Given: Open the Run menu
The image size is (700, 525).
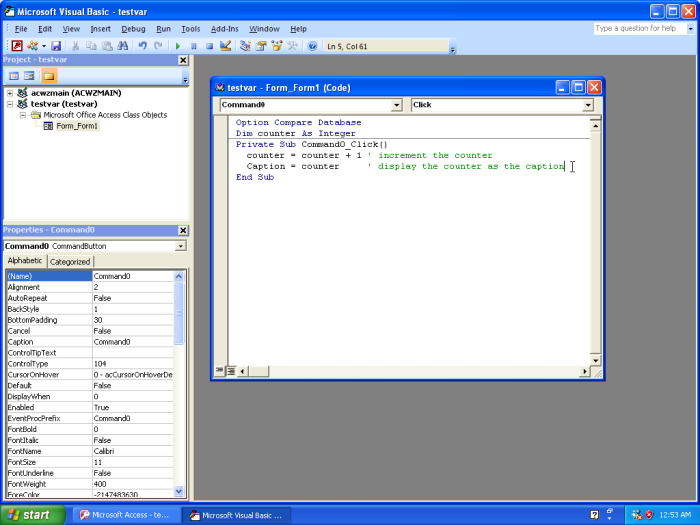Looking at the screenshot, I should (x=163, y=29).
